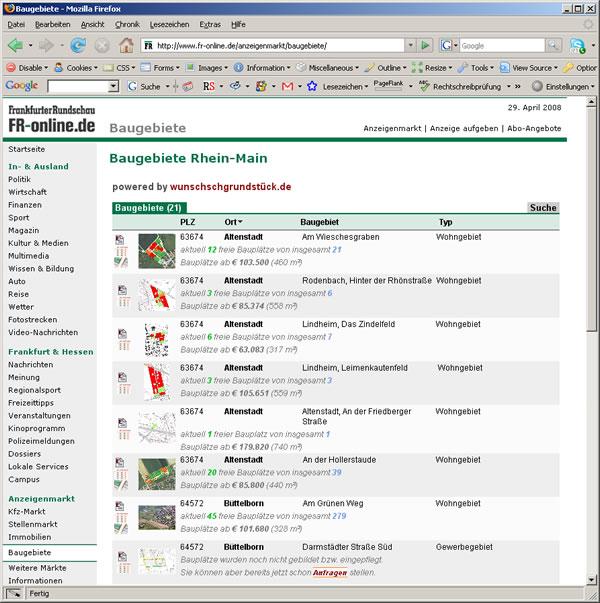Screen dimensions: 600x603
Task: Open the Chronik menu
Action: (x=127, y=25)
